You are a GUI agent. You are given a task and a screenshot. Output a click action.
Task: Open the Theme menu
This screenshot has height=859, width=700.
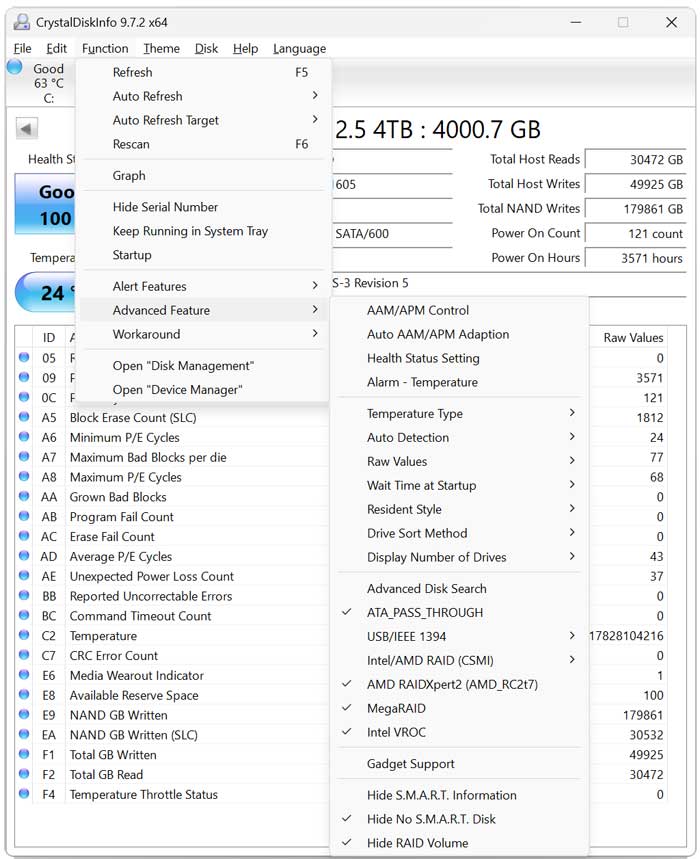click(x=161, y=48)
